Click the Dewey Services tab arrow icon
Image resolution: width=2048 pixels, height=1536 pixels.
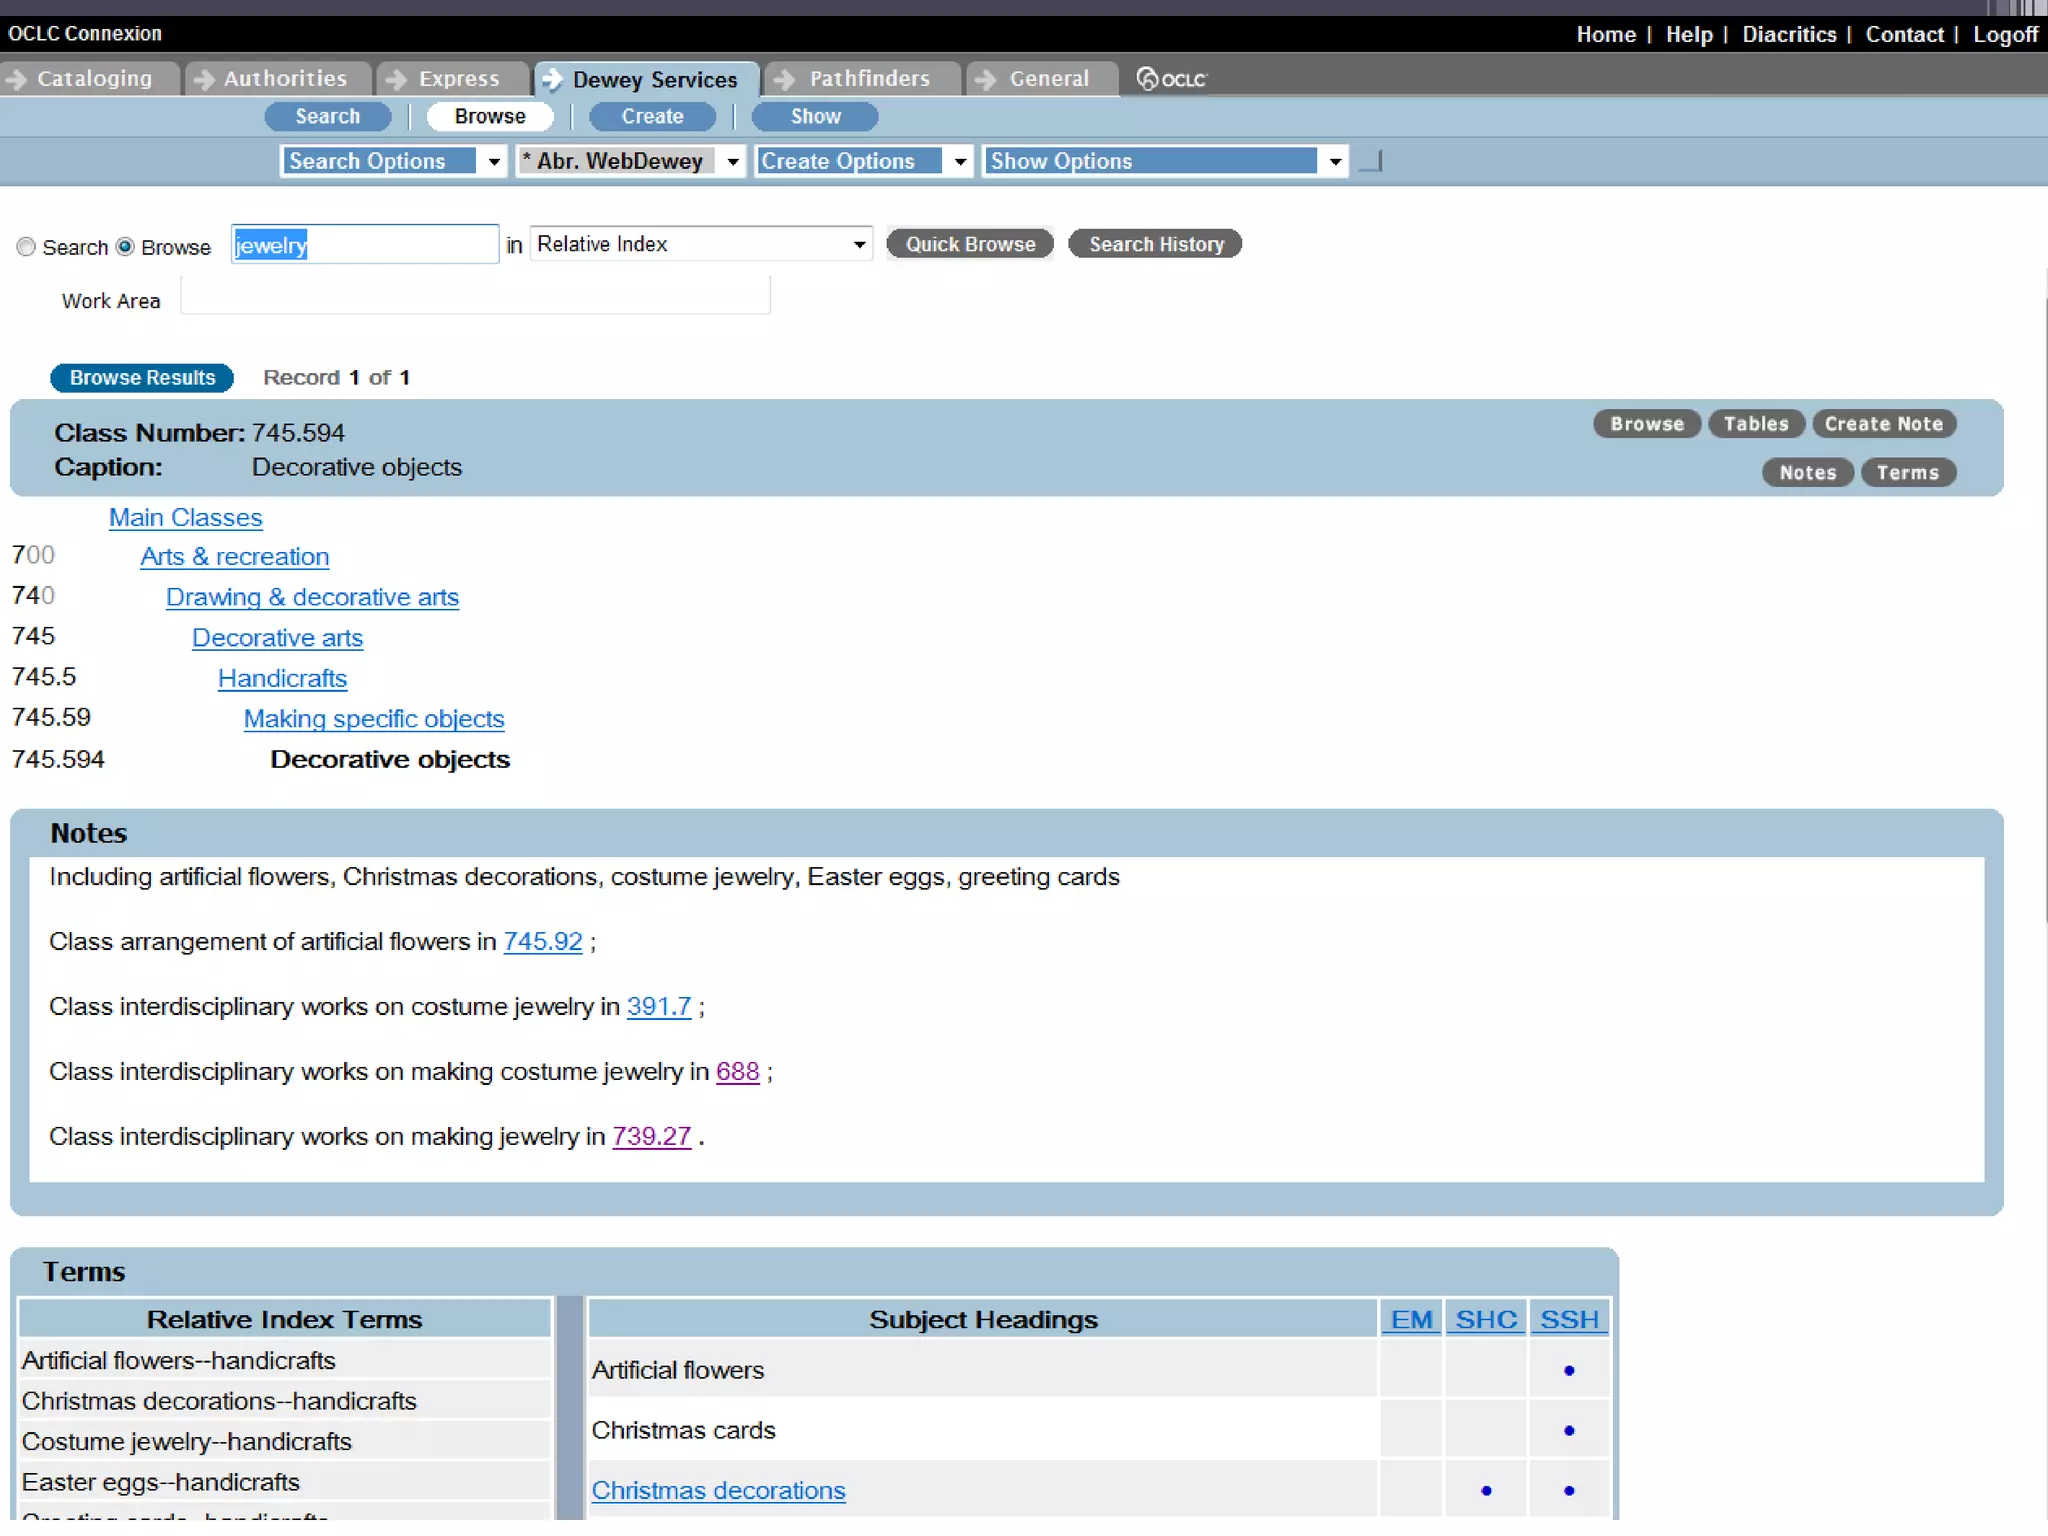click(552, 80)
